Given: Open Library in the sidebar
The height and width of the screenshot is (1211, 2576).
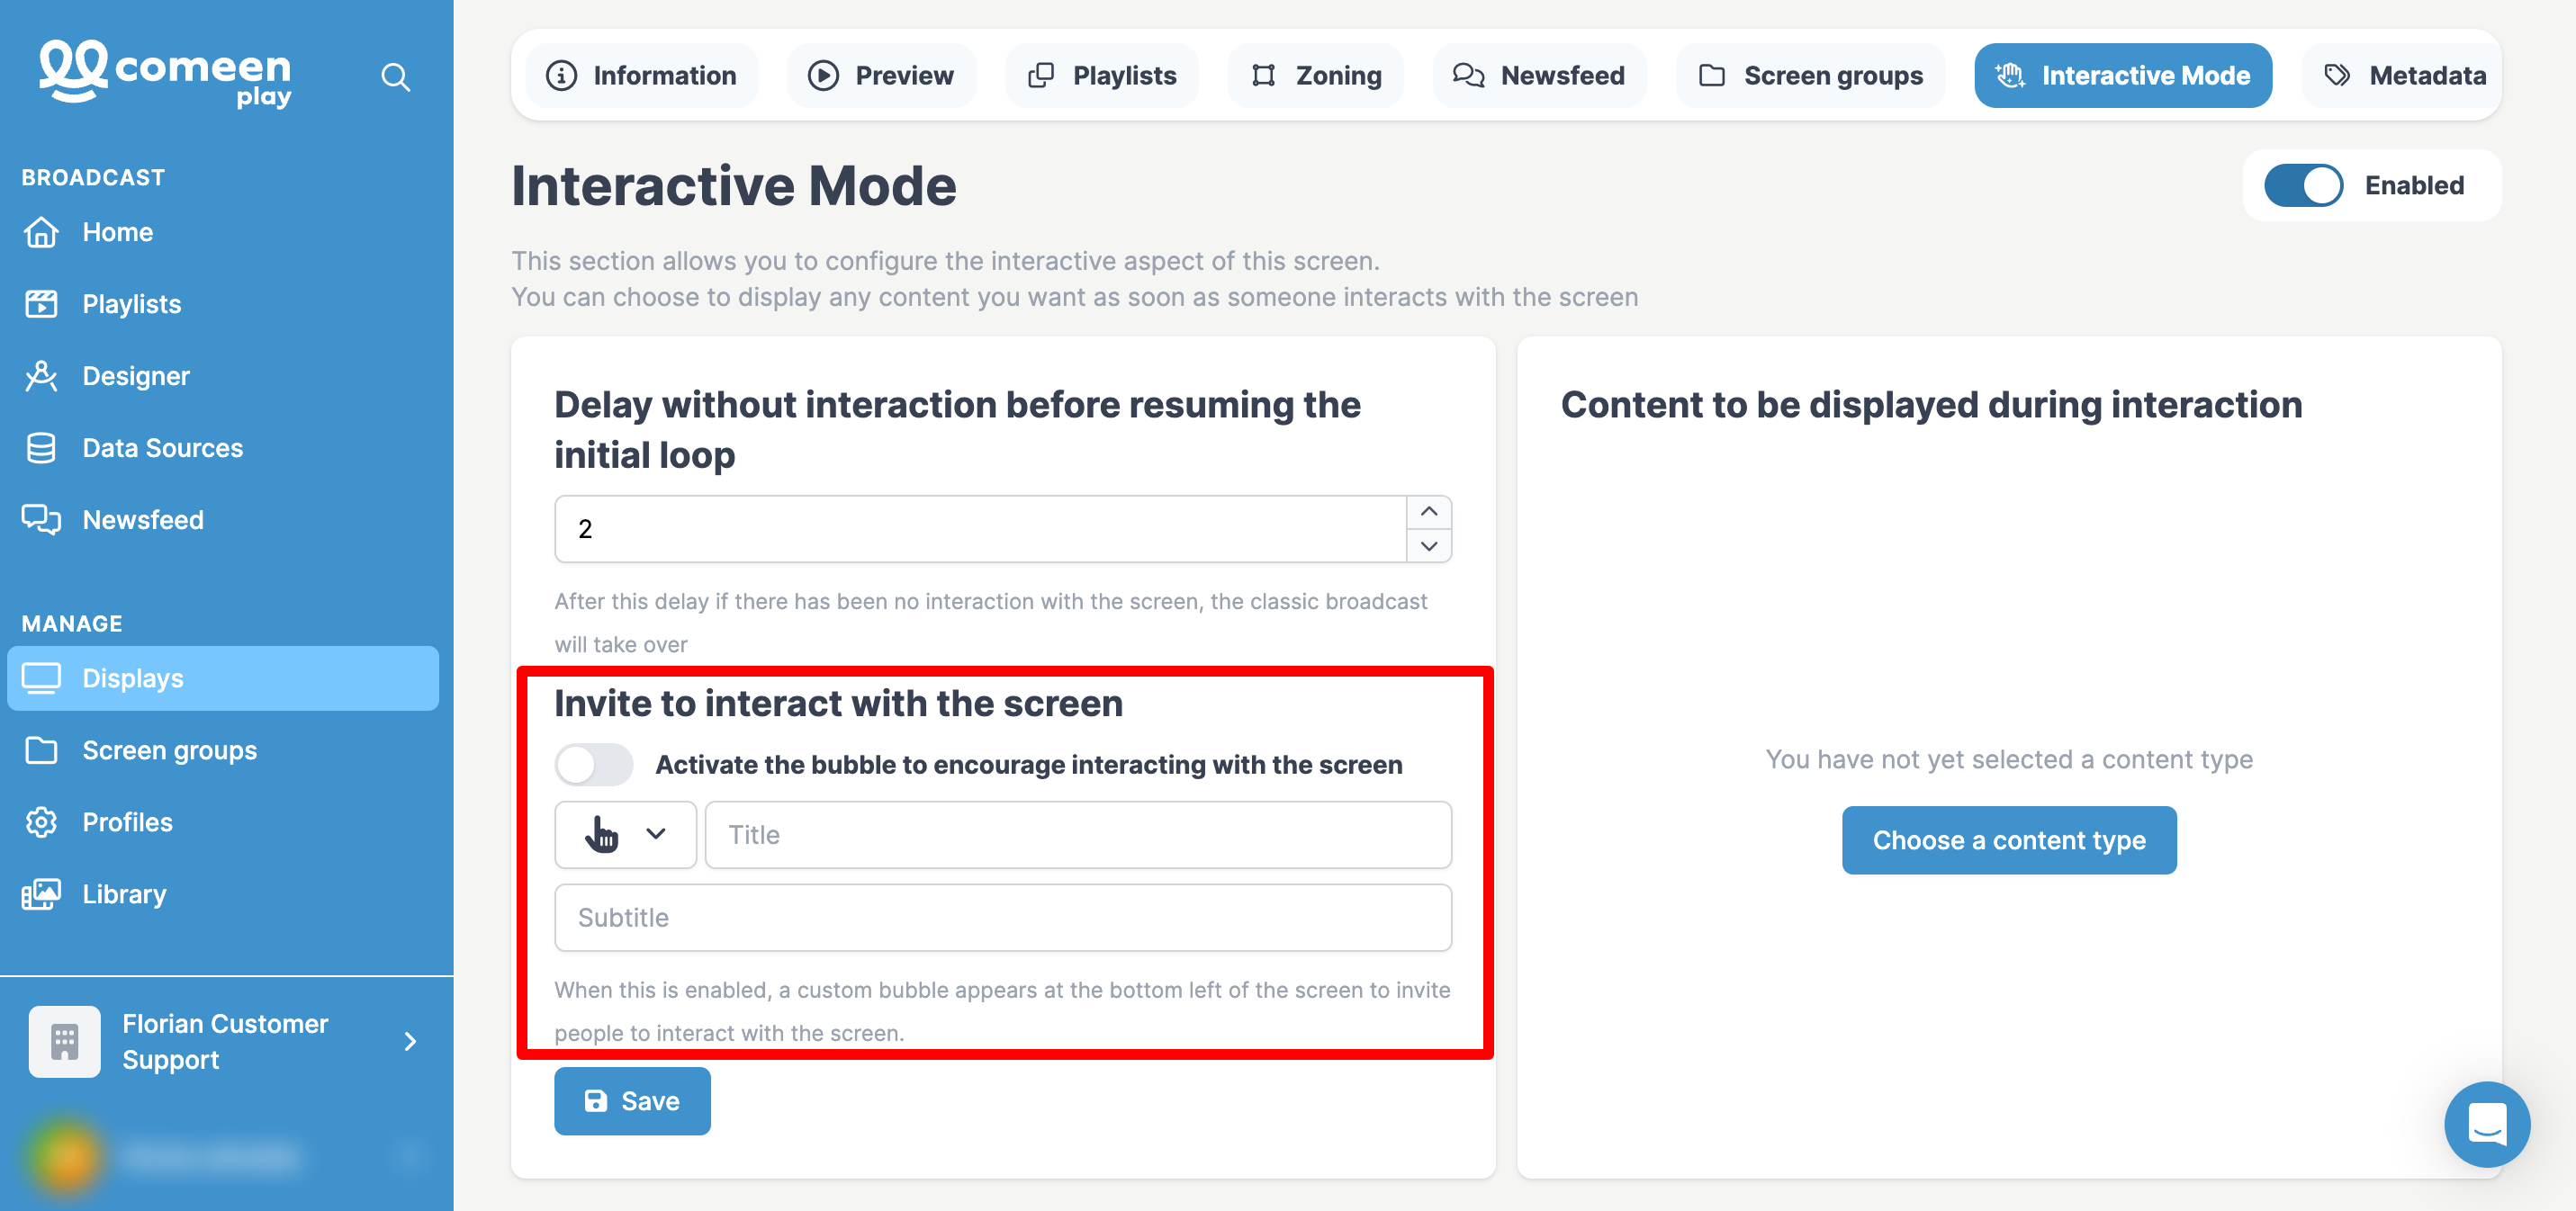Looking at the screenshot, I should point(124,894).
